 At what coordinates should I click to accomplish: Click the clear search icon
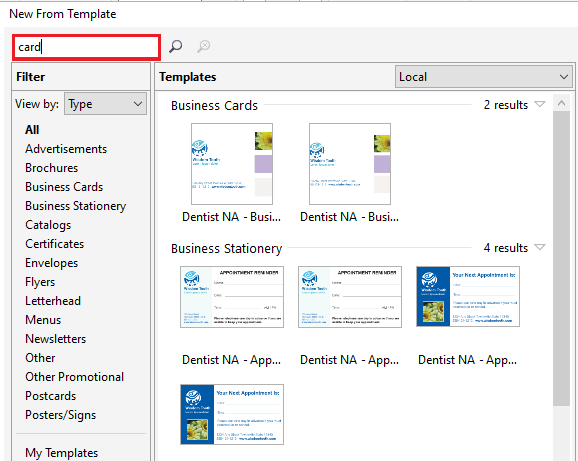(203, 46)
